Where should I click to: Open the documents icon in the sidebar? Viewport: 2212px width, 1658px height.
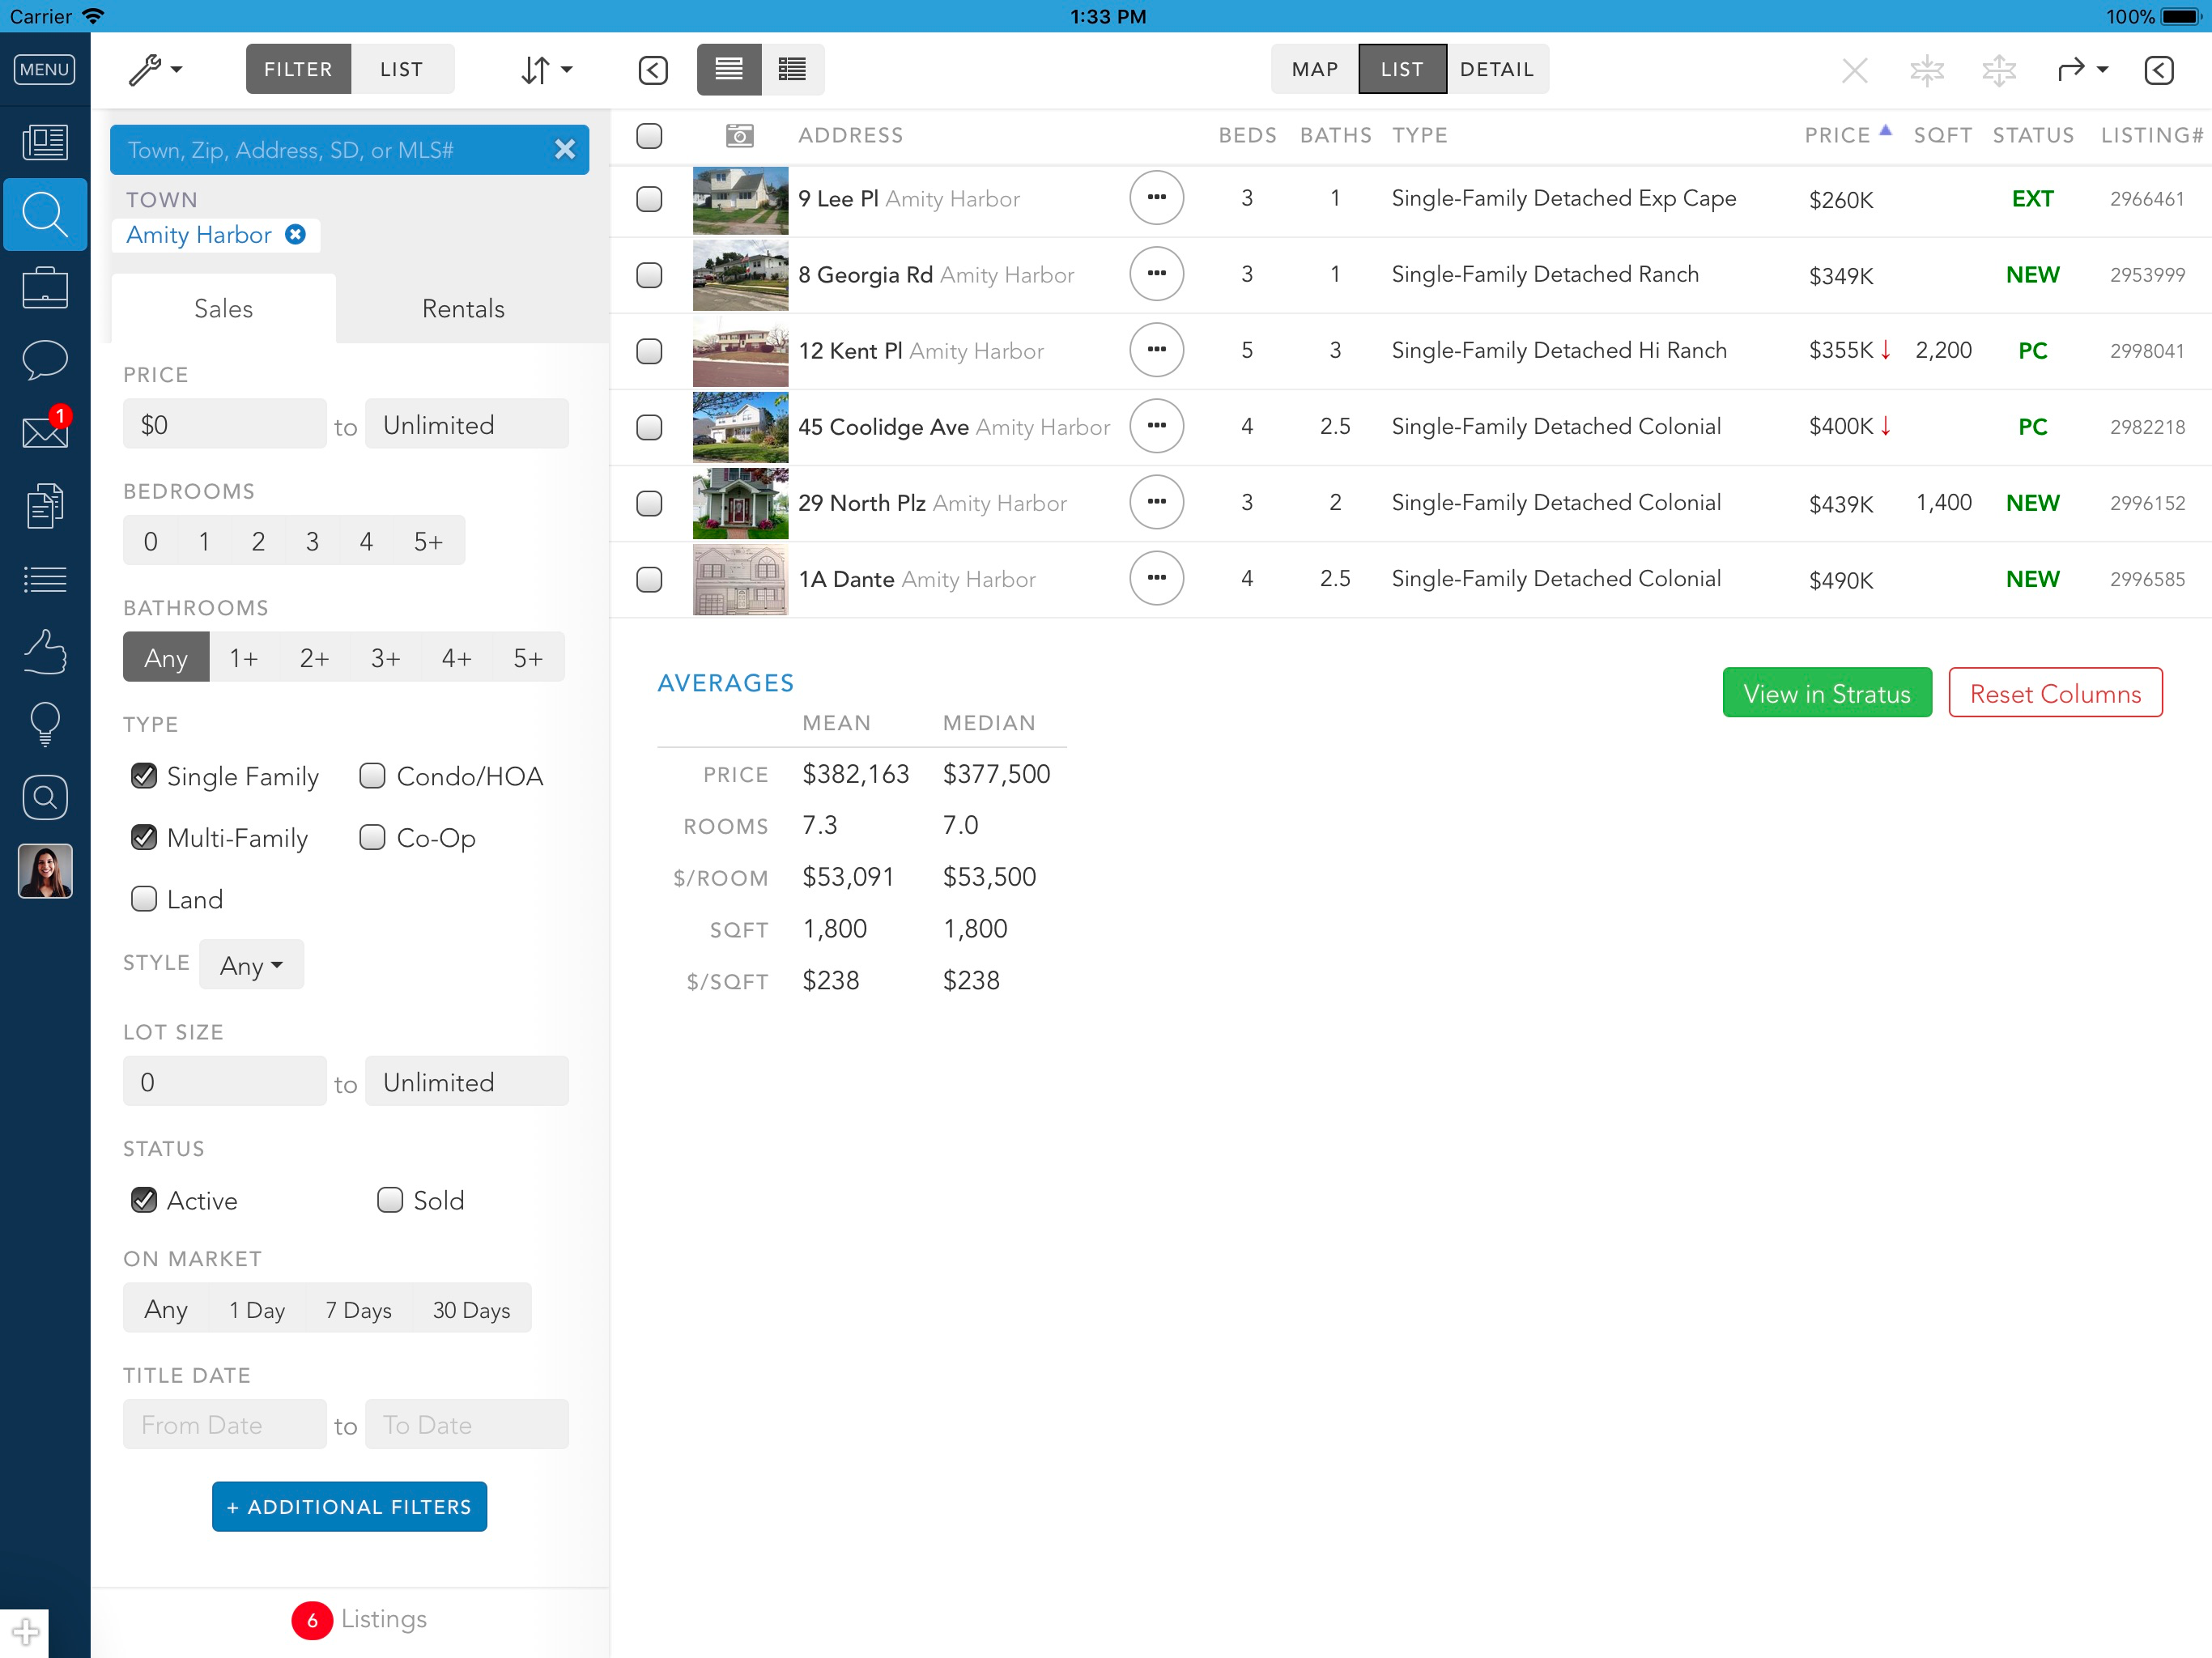45,505
